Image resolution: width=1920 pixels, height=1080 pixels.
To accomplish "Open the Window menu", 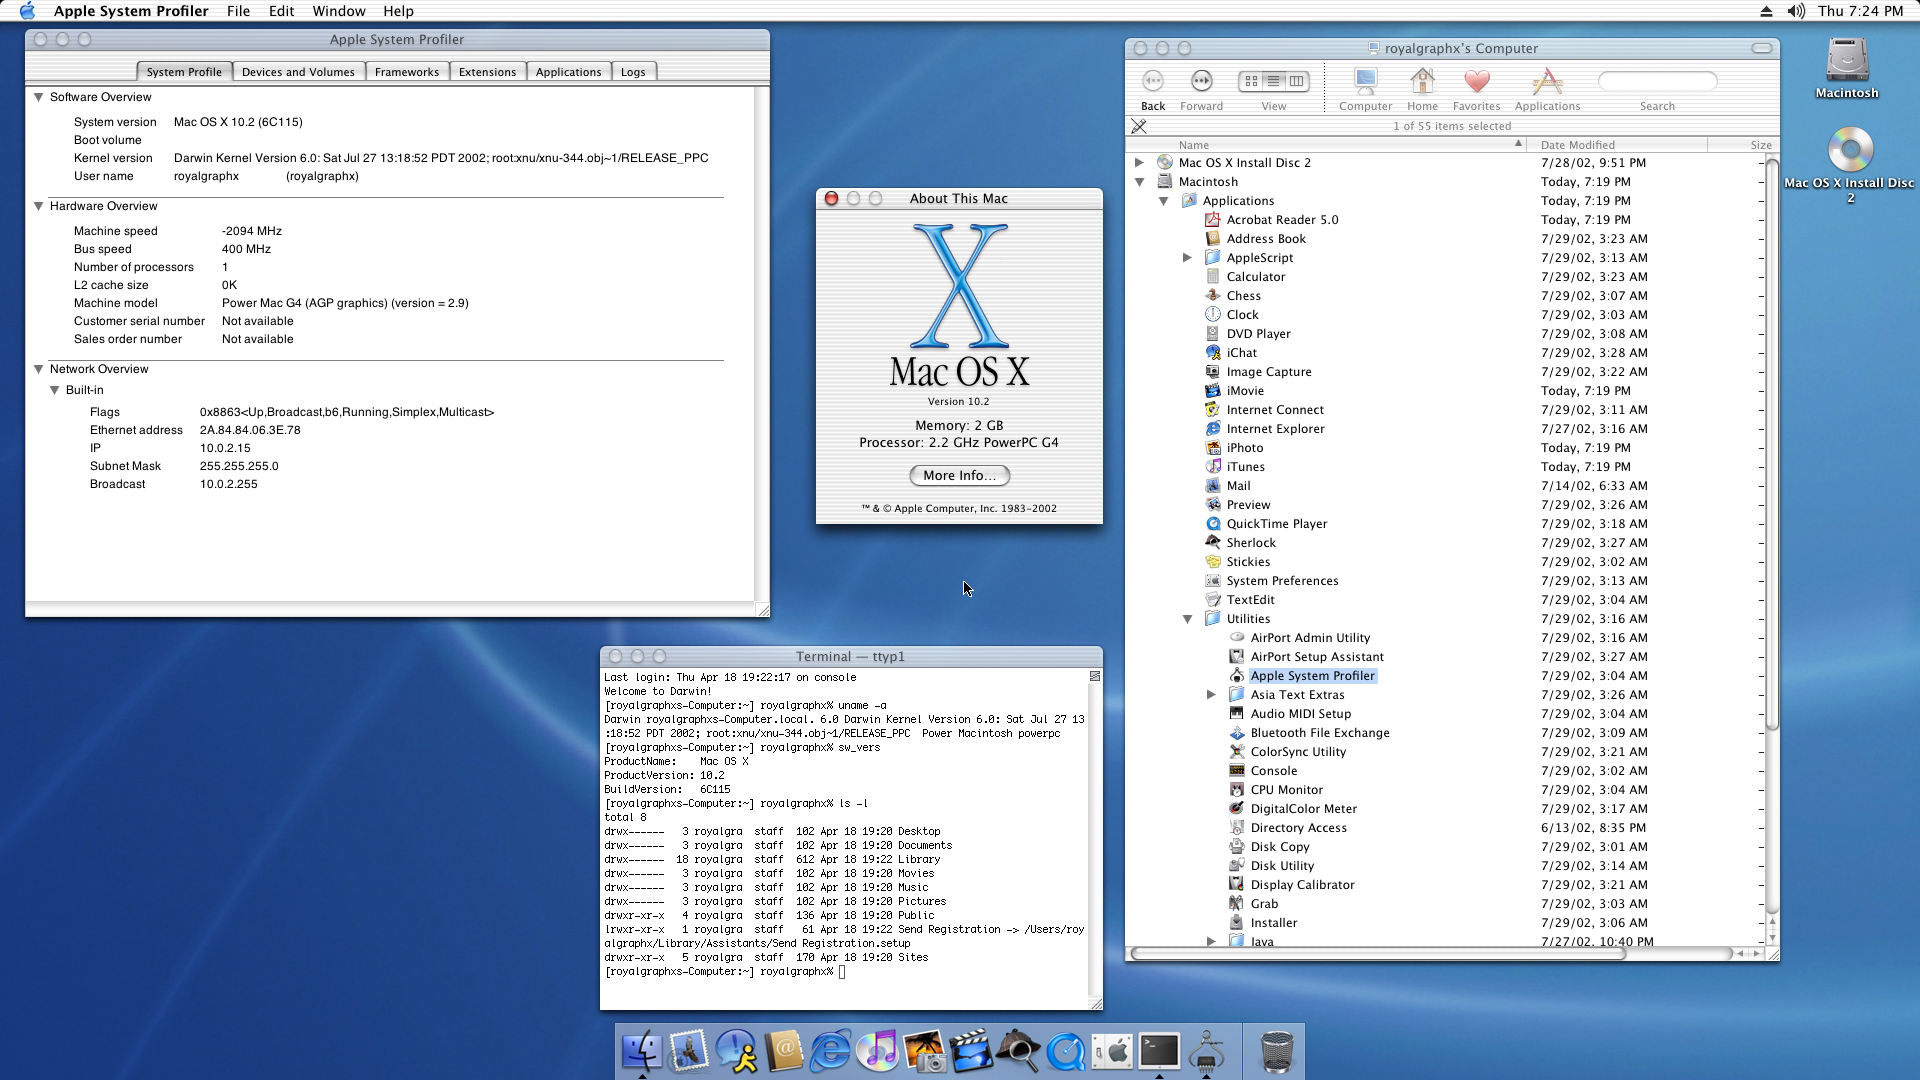I will pyautogui.click(x=339, y=11).
